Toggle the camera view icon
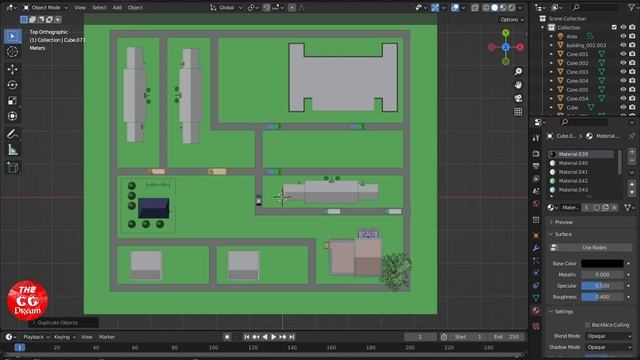Viewport: 640px width, 360px height. point(518,98)
